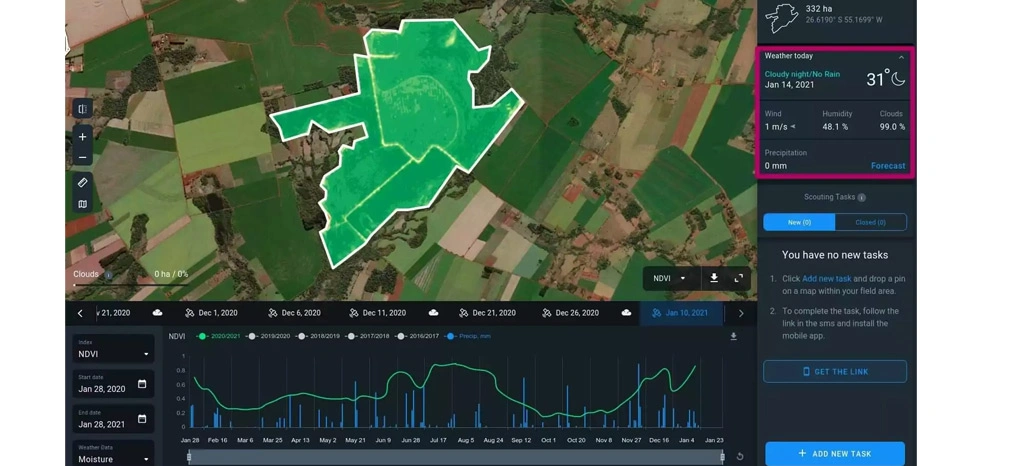
Task: Click the Cloudy night/No Rain text
Action: tap(802, 74)
